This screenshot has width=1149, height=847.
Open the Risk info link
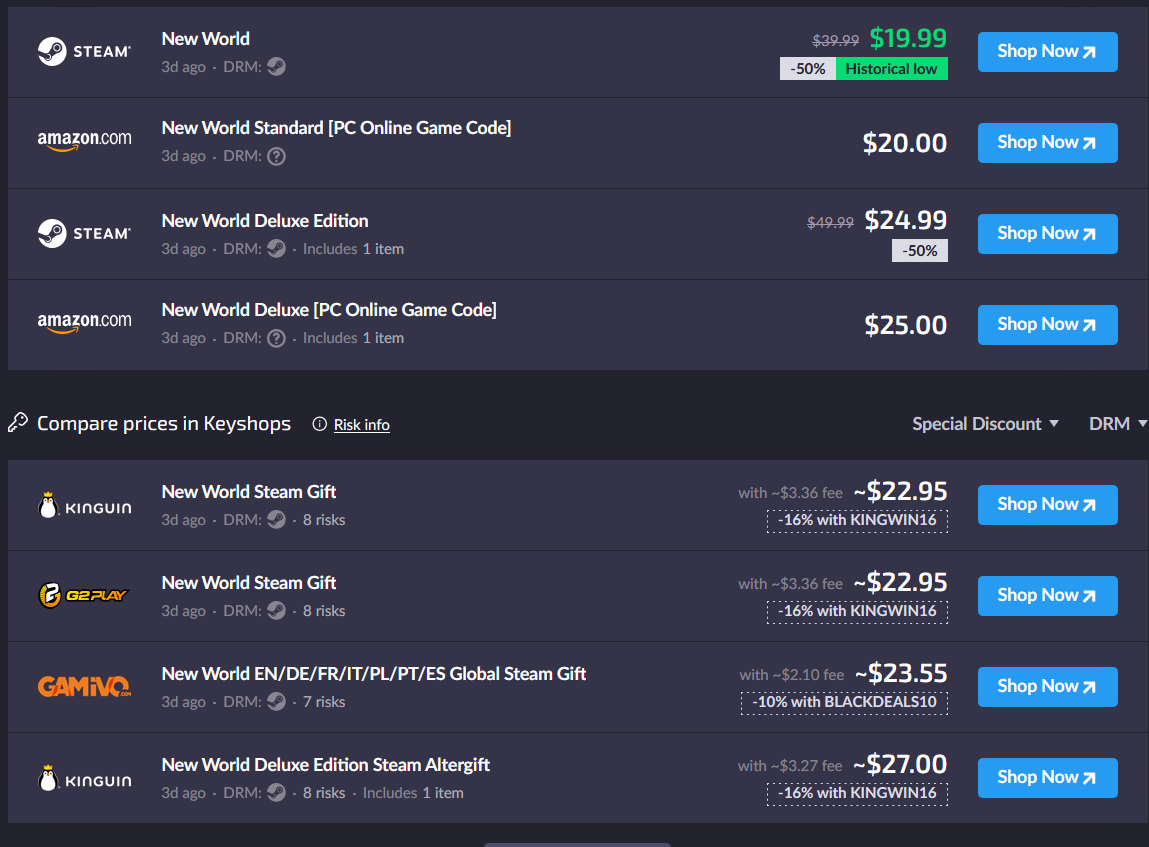pyautogui.click(x=361, y=425)
